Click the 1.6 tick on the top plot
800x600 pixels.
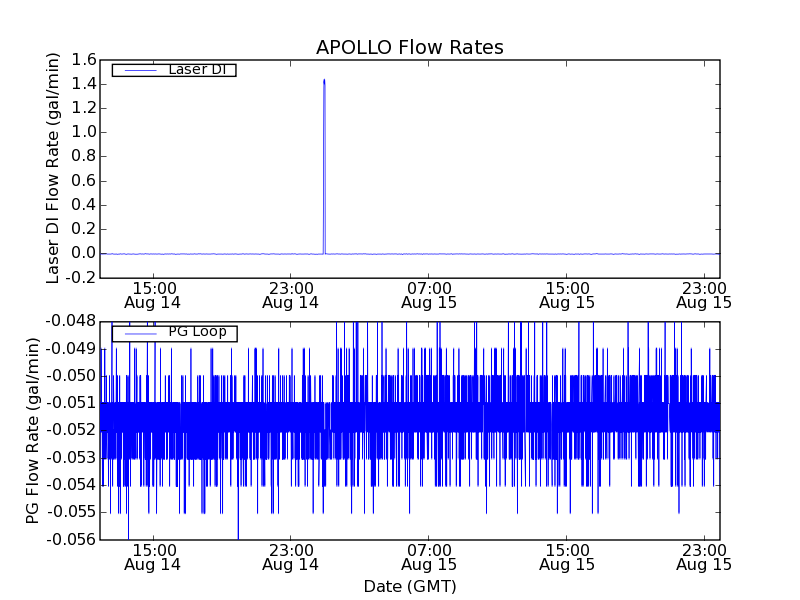click(x=83, y=60)
